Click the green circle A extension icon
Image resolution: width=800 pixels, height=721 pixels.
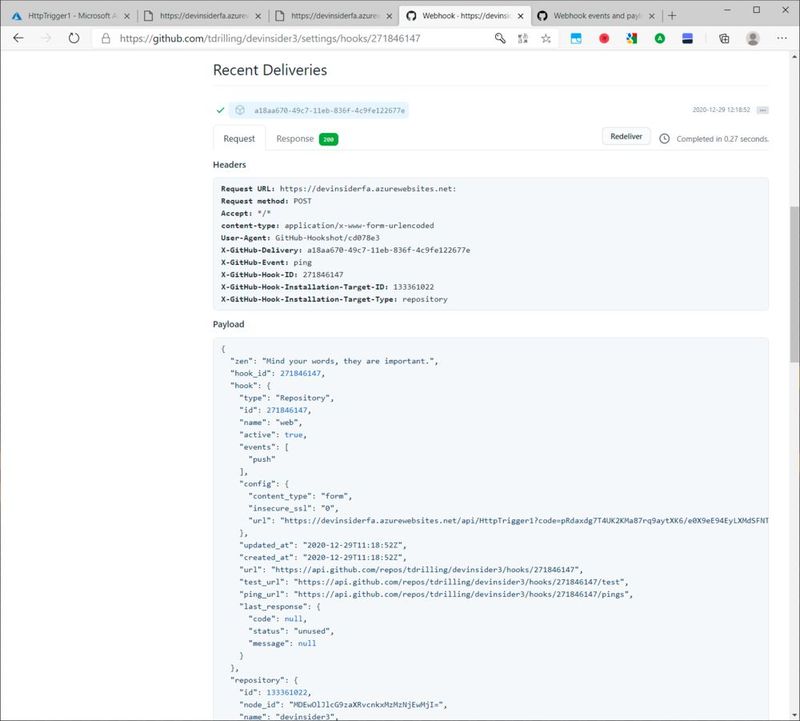[660, 38]
